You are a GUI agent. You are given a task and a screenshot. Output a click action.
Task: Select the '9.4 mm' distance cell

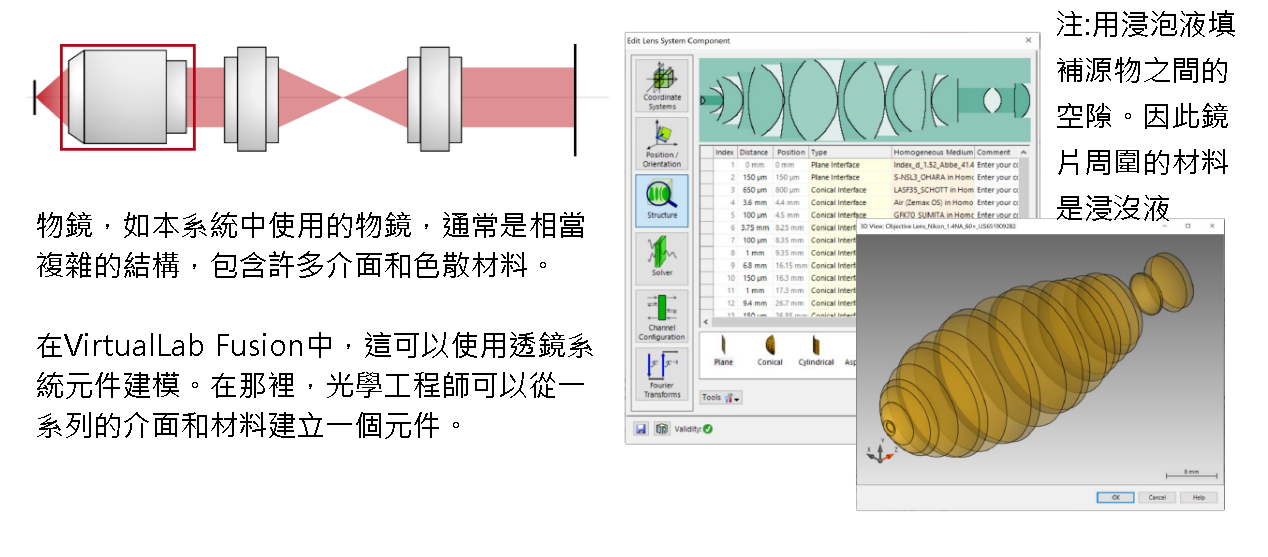753,302
